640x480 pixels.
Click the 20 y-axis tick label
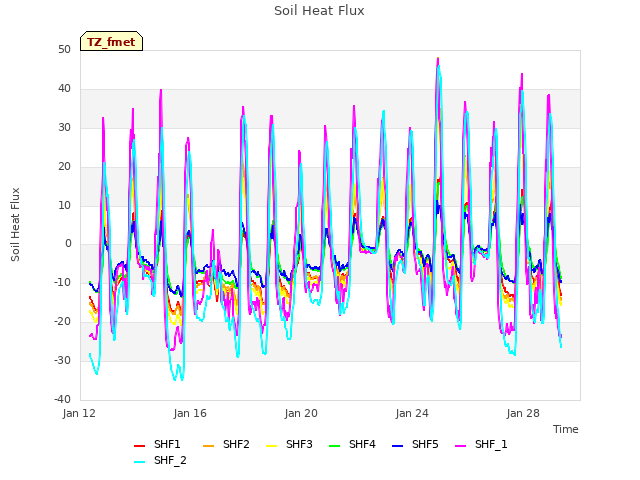pyautogui.click(x=64, y=167)
